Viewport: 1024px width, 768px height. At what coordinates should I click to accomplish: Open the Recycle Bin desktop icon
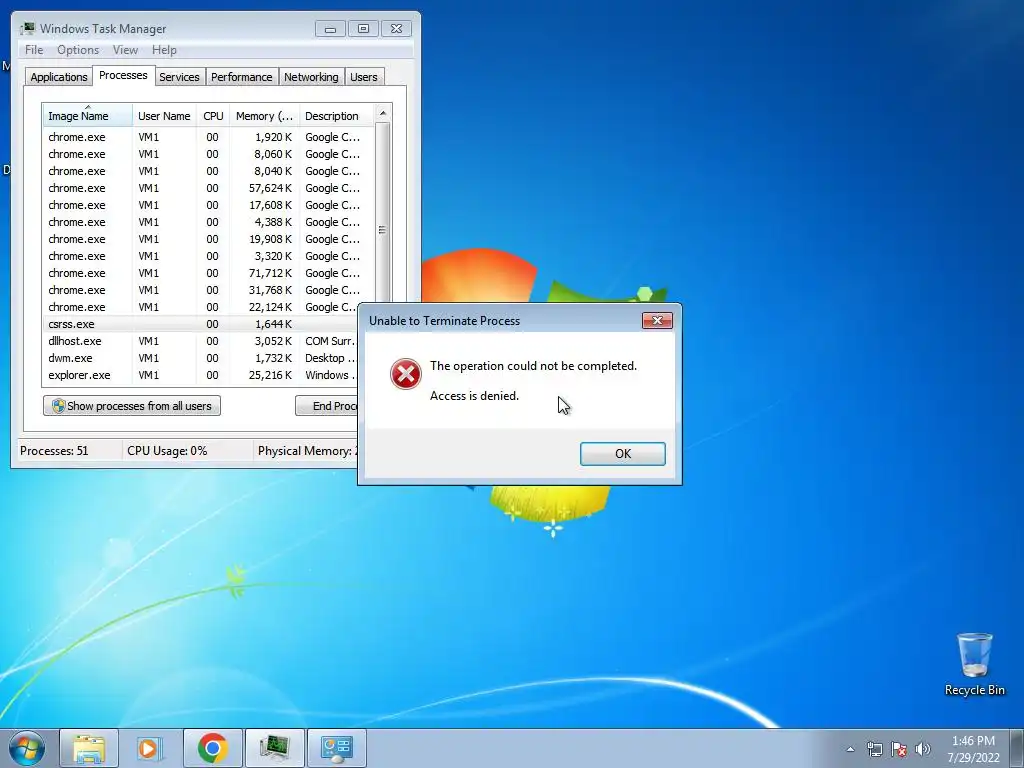974,664
